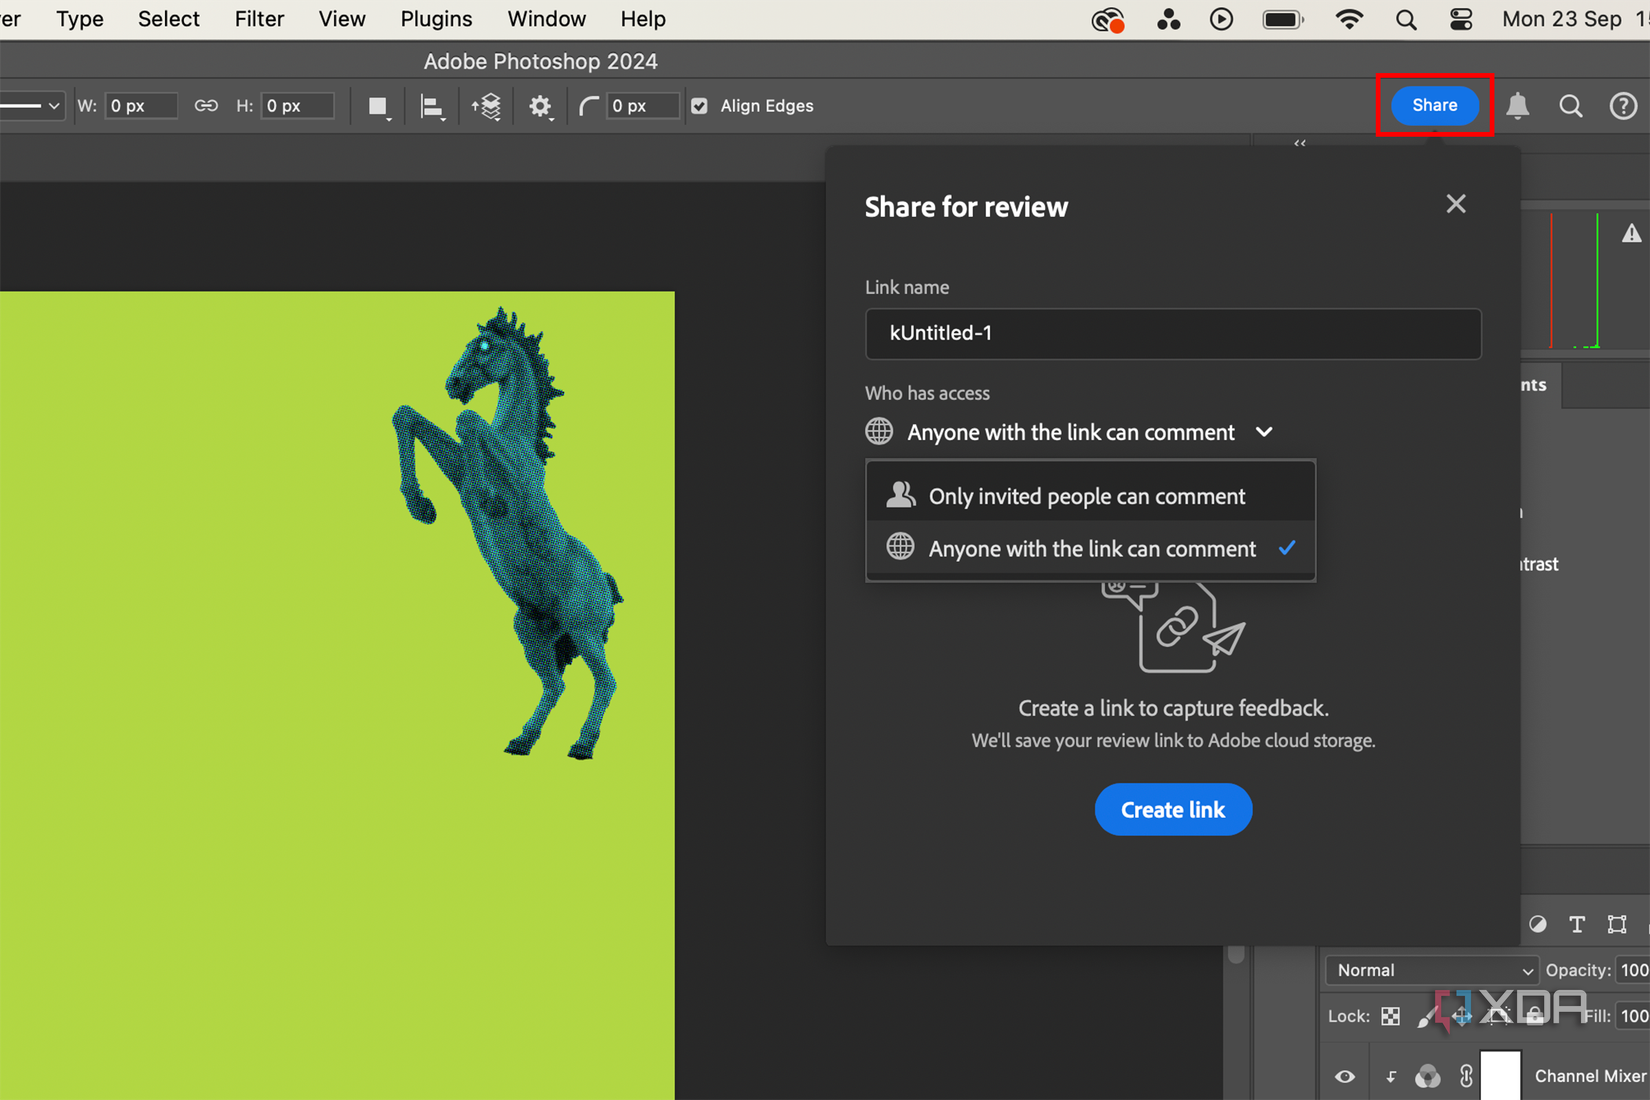The height and width of the screenshot is (1100, 1650).
Task: Click the adjustment layer filter icon
Action: click(1537, 925)
